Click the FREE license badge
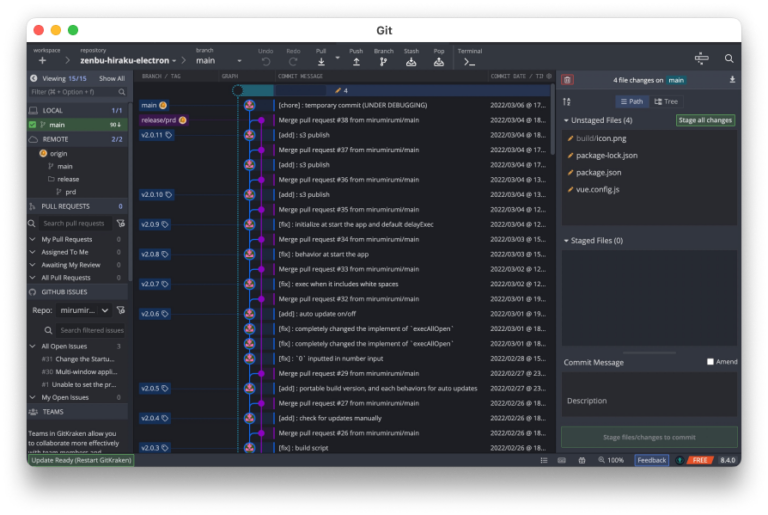This screenshot has width=768, height=515. click(700, 460)
